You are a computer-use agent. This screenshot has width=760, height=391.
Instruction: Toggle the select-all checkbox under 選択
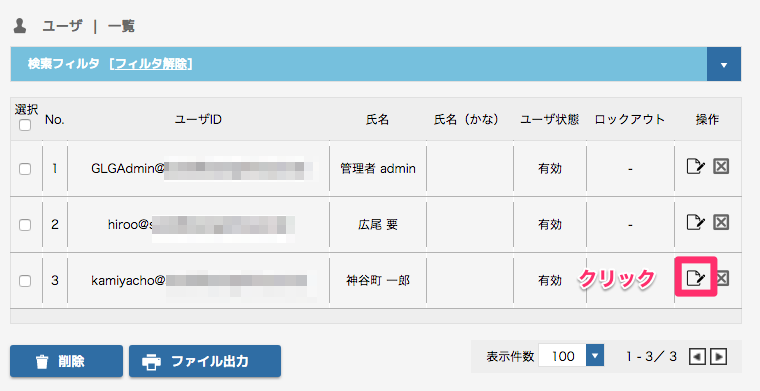pos(25,125)
